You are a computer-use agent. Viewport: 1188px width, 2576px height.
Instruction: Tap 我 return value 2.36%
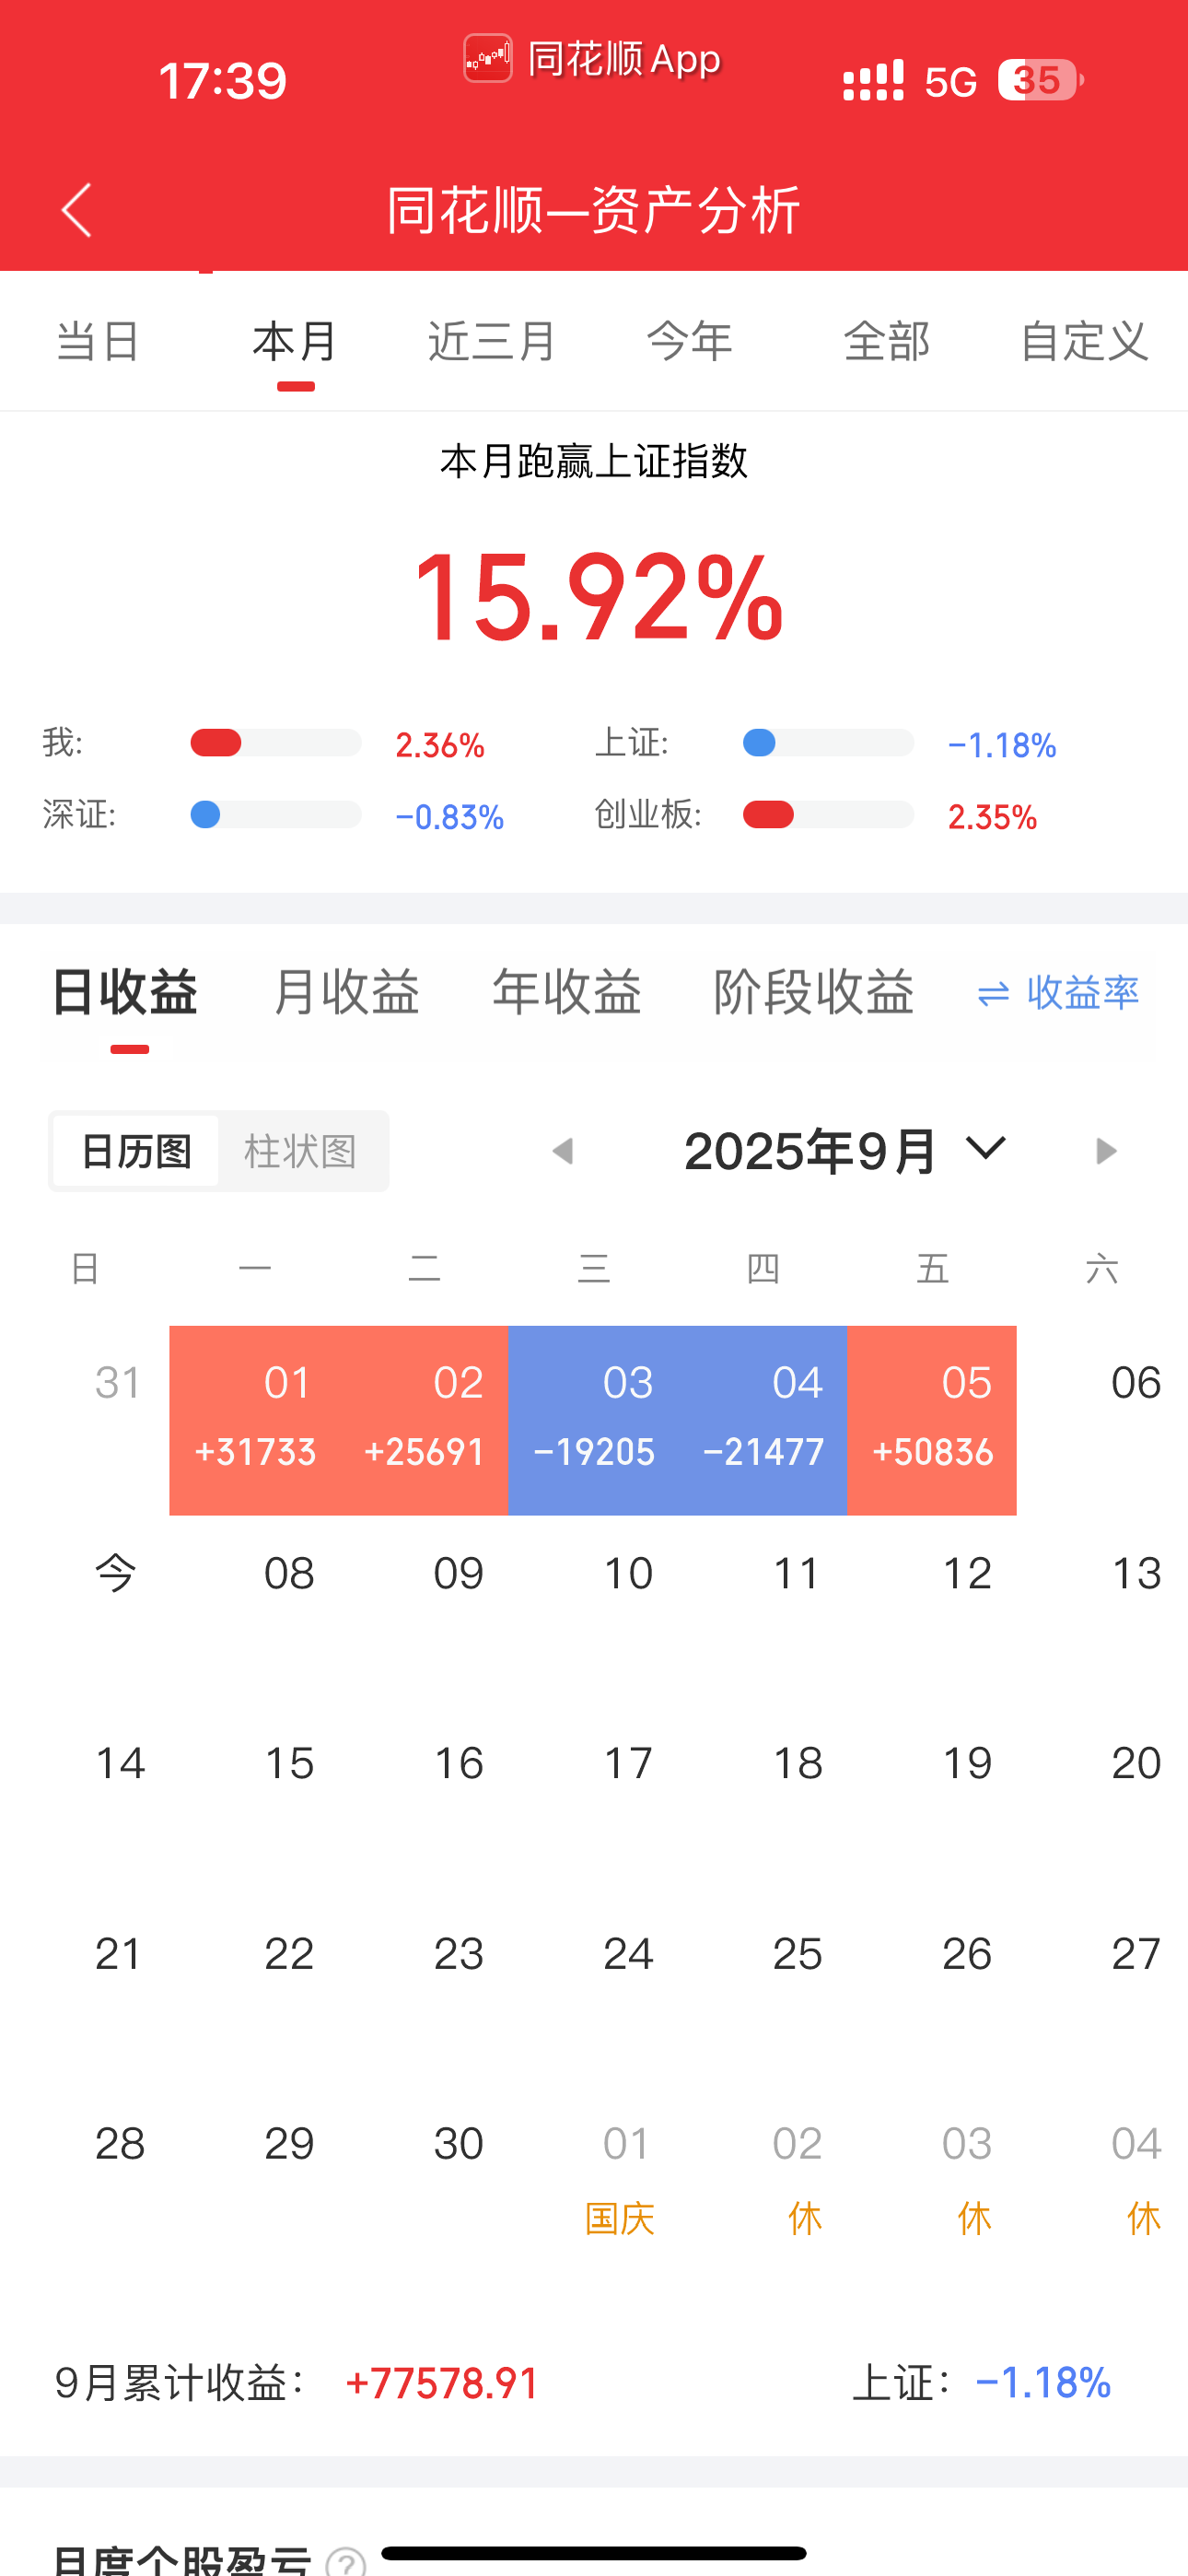pos(440,745)
